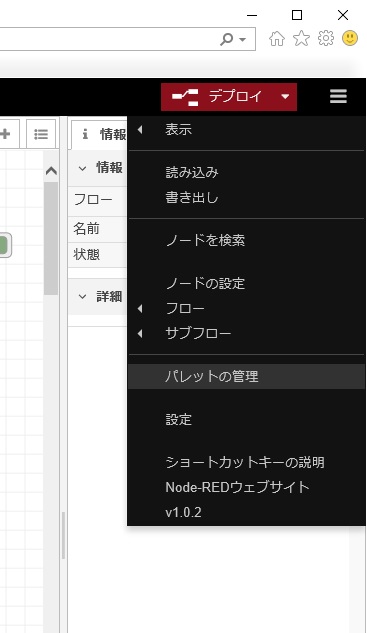
Task: Close the browser window
Action: [x=343, y=15]
